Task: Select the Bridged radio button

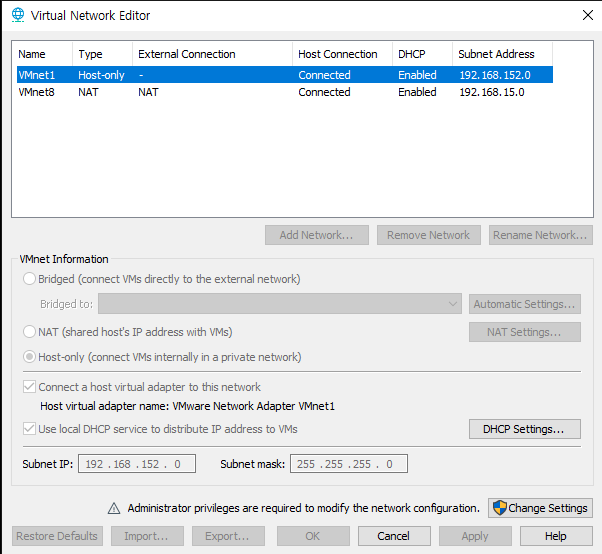Action: 30,279
